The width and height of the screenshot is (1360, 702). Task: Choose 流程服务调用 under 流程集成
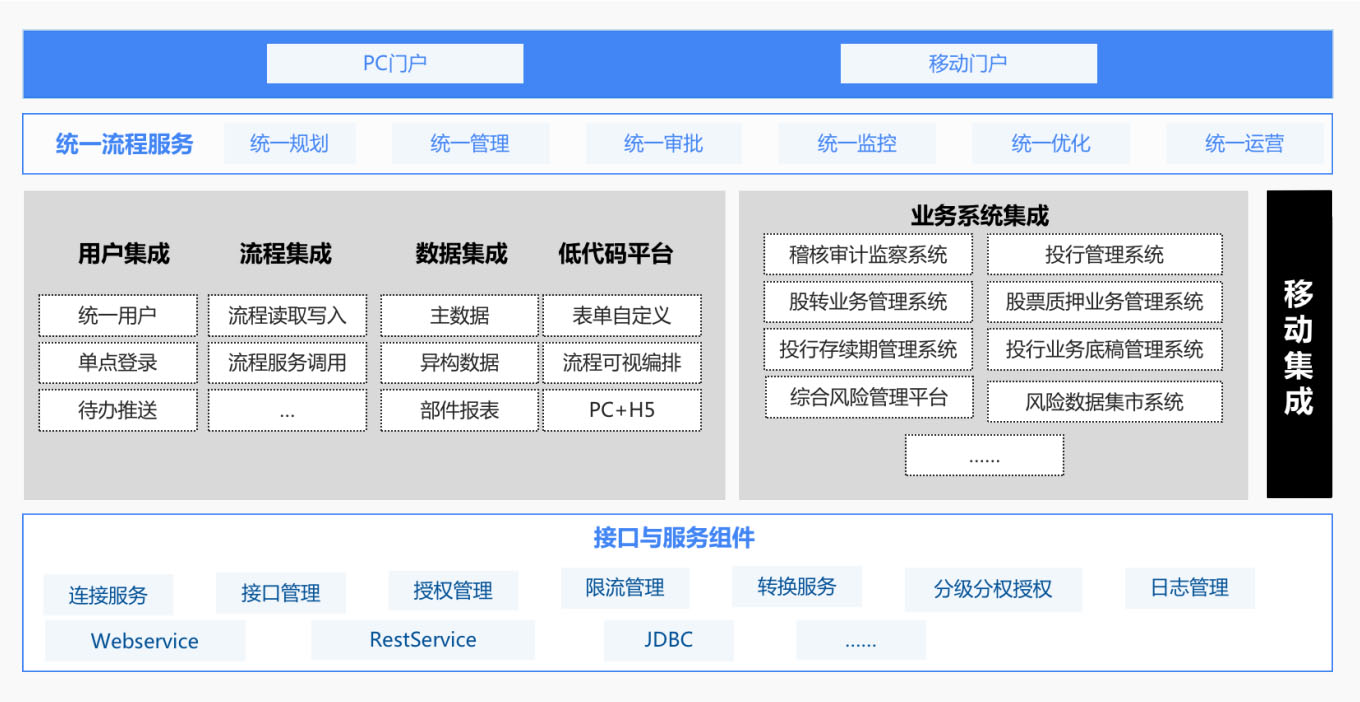[x=287, y=363]
